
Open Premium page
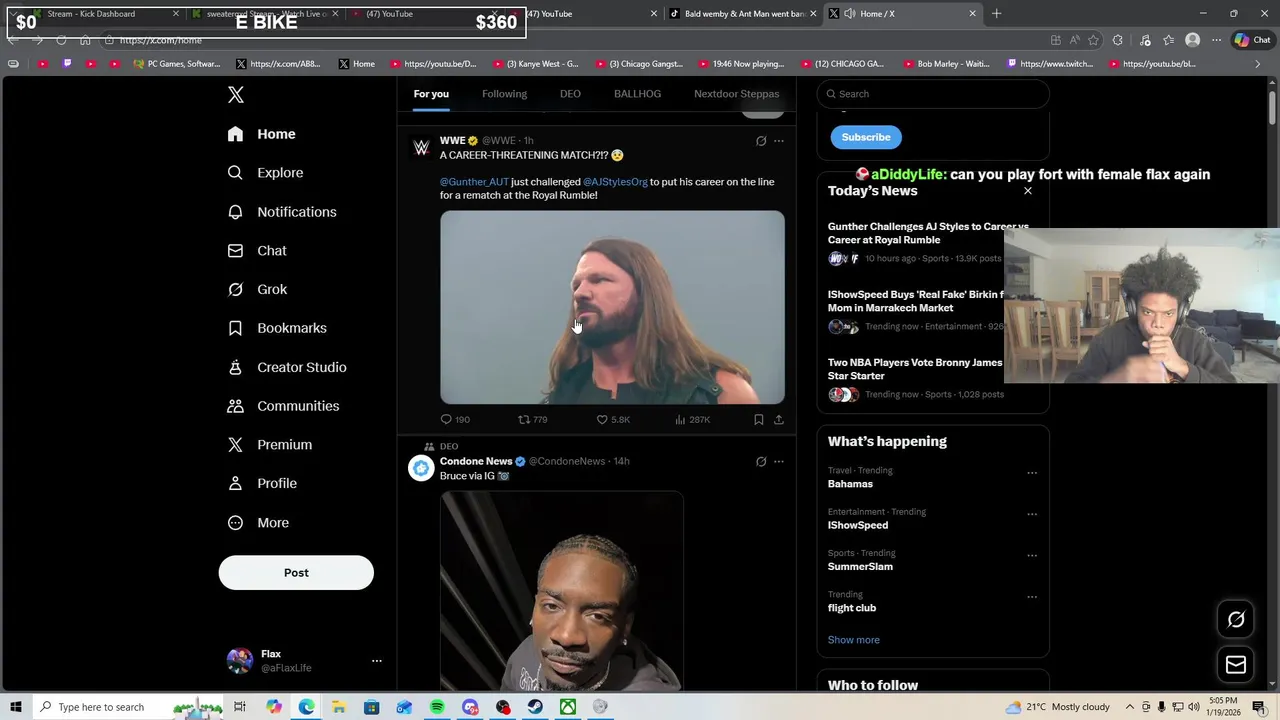coord(270,445)
